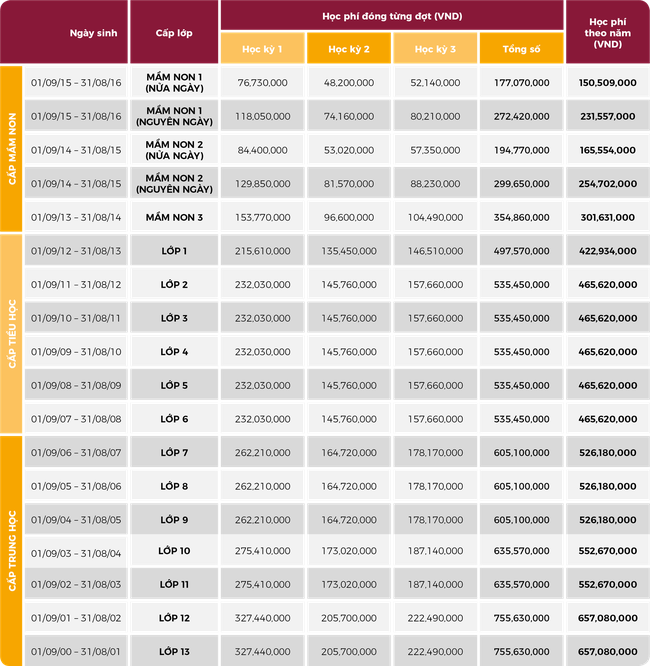Click the 422,934,000 yearly fee cell

pos(607,250)
